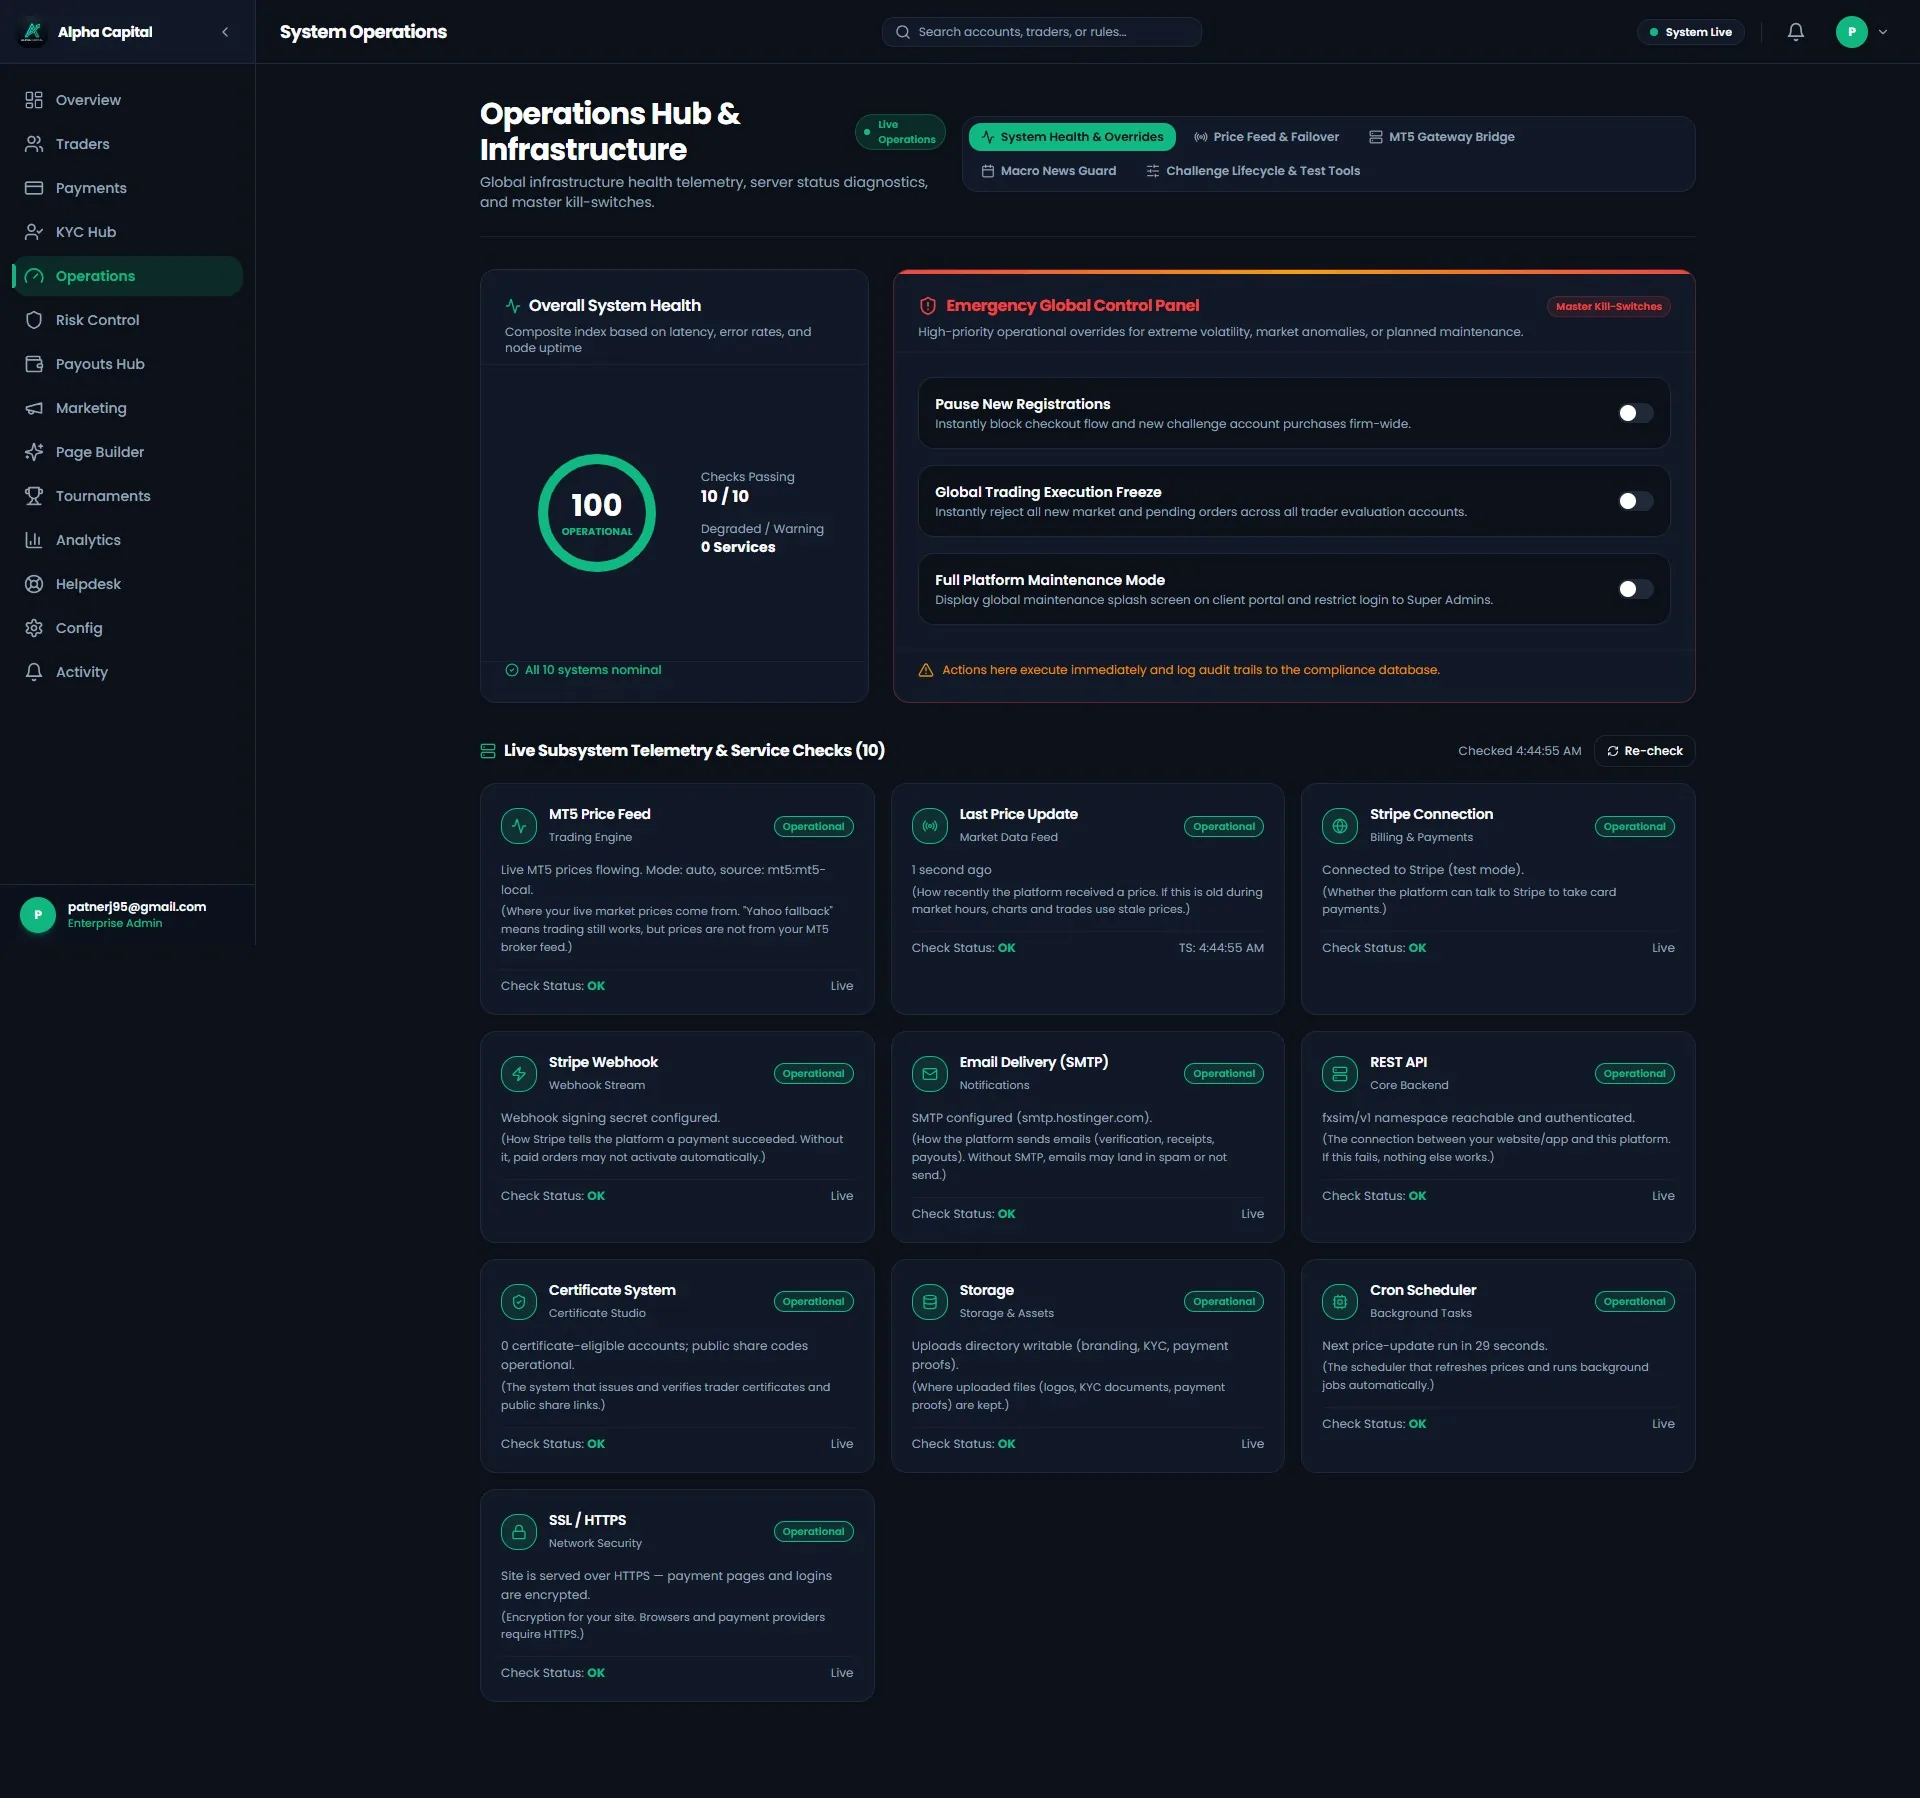Enable Global Trading Execution Freeze switch
Viewport: 1920px width, 1798px height.
click(x=1635, y=501)
